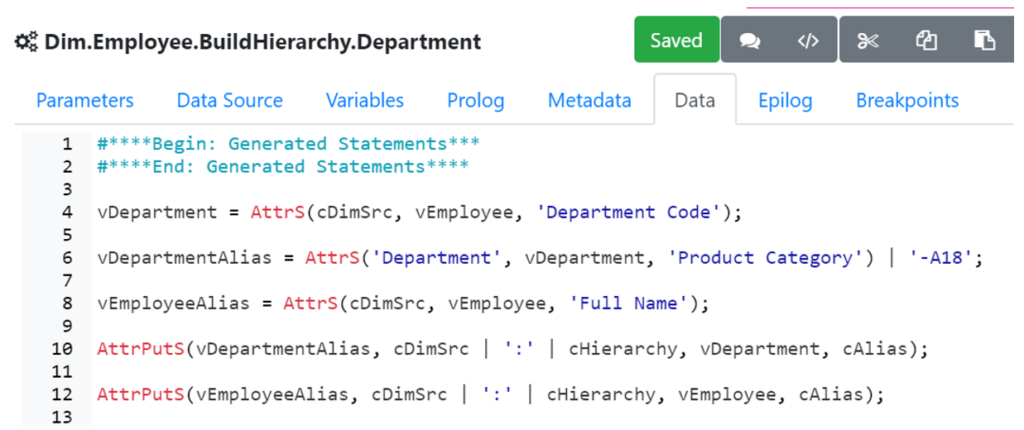Click the code brackets icon

(808, 41)
